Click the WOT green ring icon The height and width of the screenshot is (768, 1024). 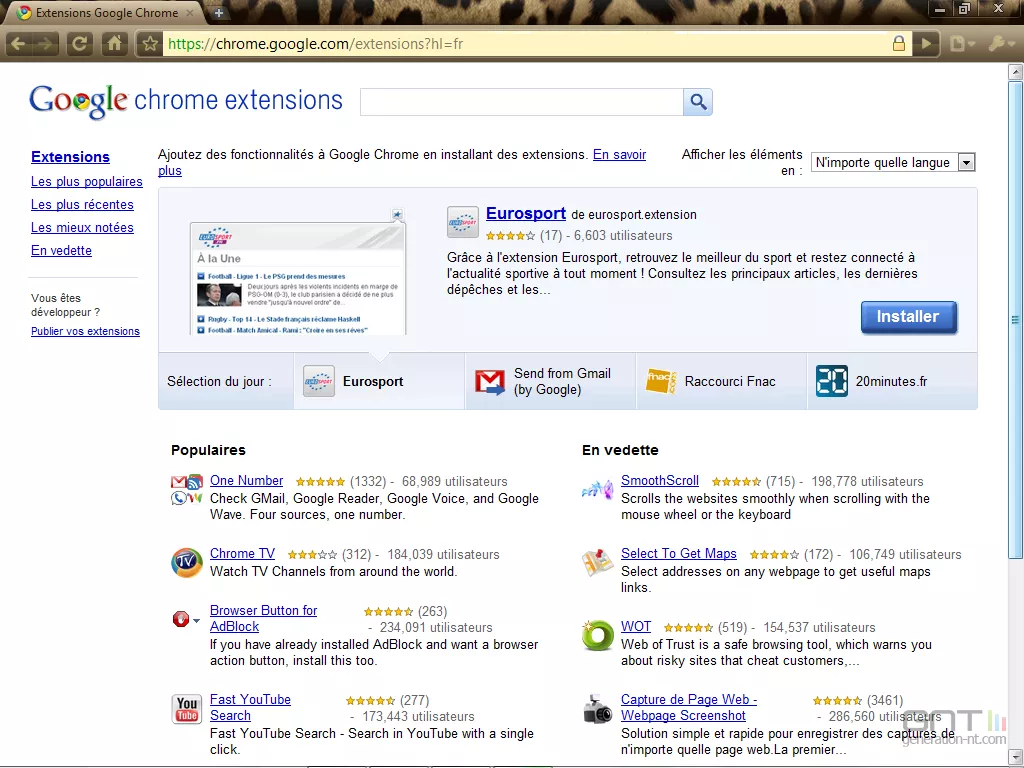point(597,635)
